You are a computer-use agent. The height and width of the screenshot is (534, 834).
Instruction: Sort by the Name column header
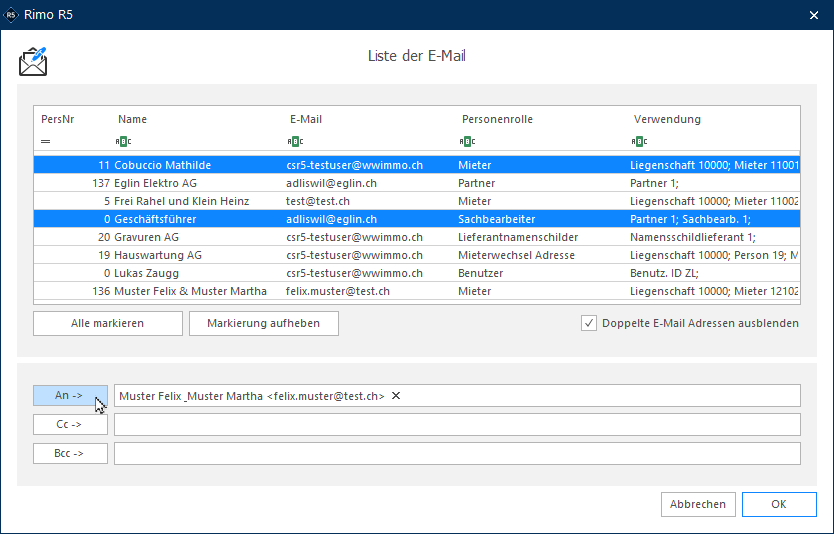[x=132, y=119]
